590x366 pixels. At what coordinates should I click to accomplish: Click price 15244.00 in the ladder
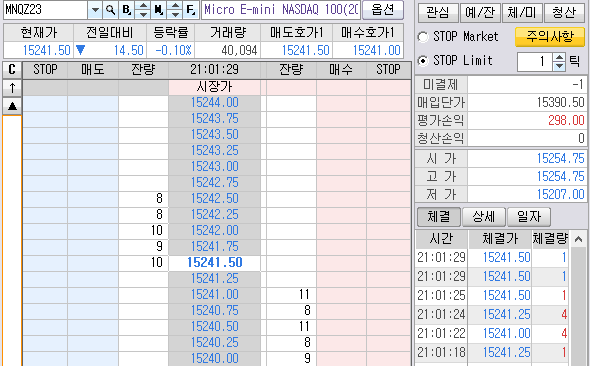click(214, 103)
